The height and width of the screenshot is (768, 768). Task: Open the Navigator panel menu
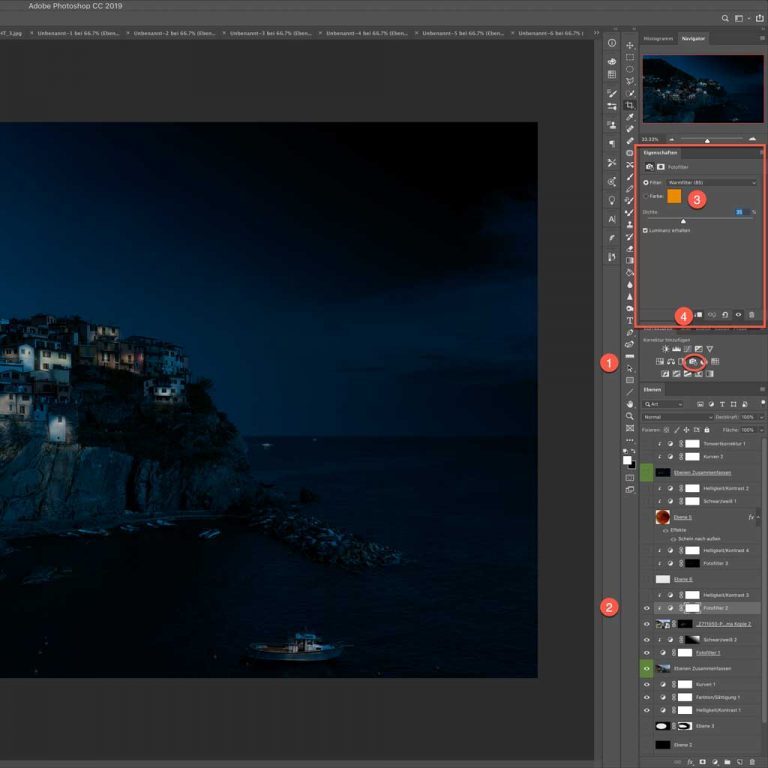(762, 38)
